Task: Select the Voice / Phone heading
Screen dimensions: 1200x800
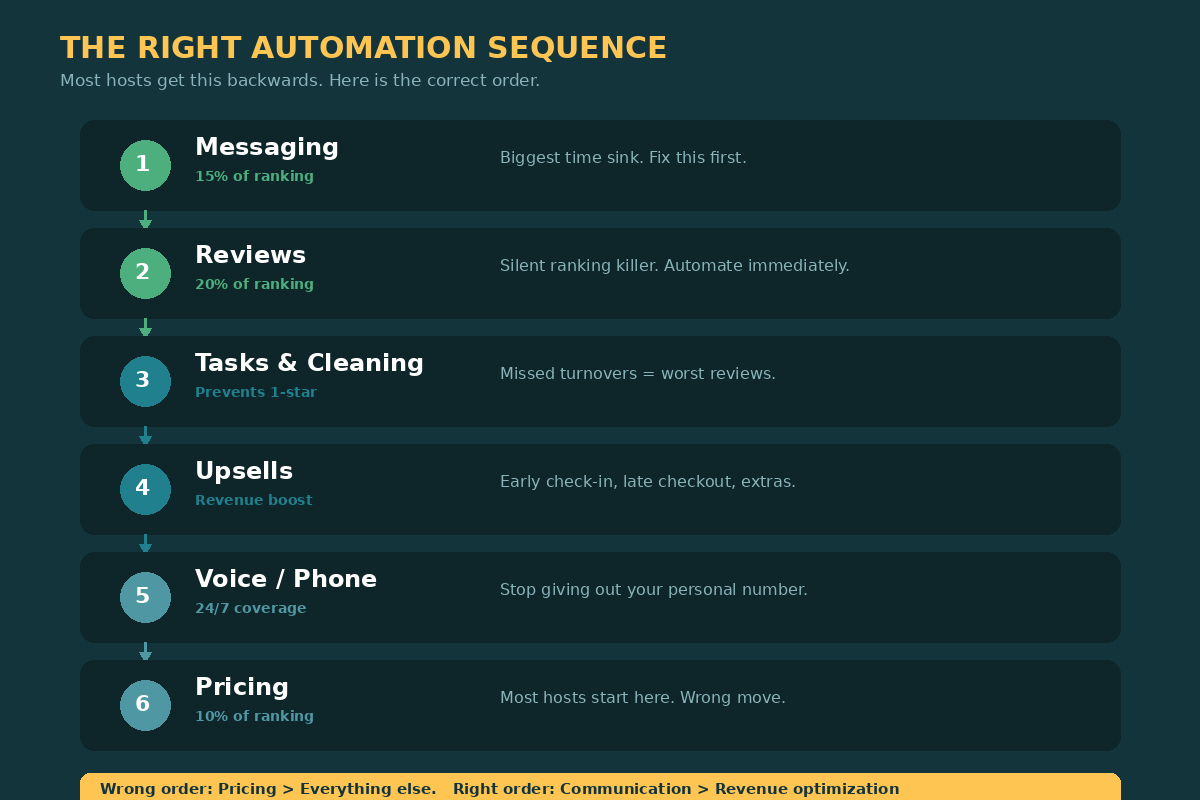Action: pyautogui.click(x=286, y=579)
